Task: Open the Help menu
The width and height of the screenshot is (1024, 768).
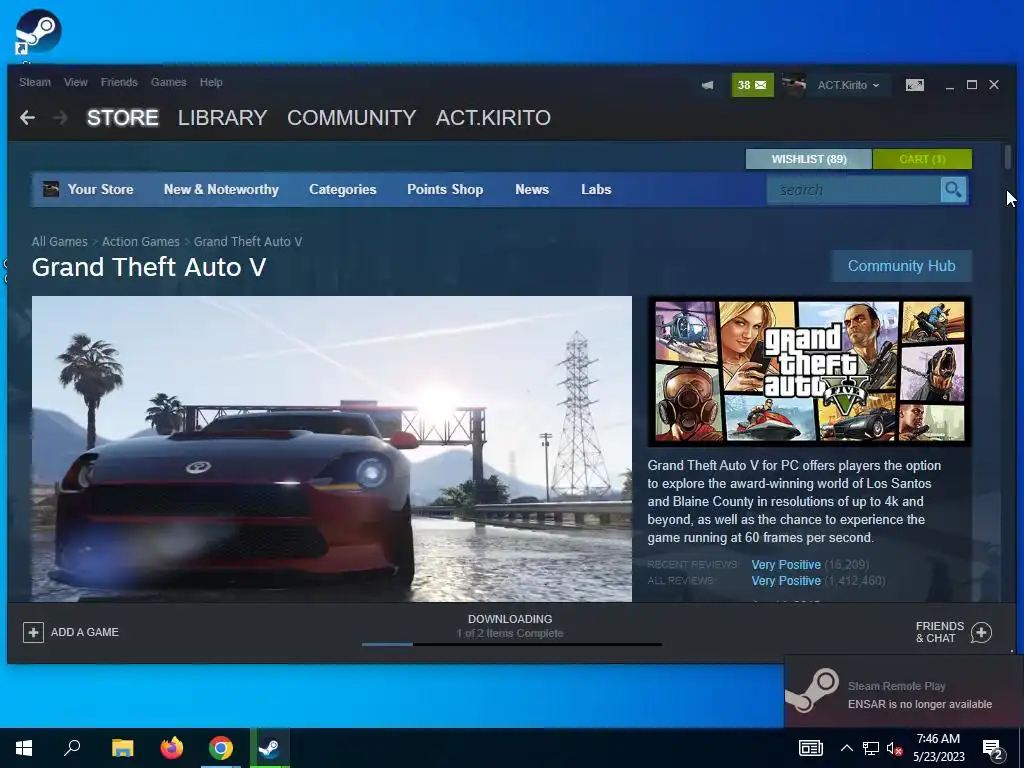Action: coord(211,82)
